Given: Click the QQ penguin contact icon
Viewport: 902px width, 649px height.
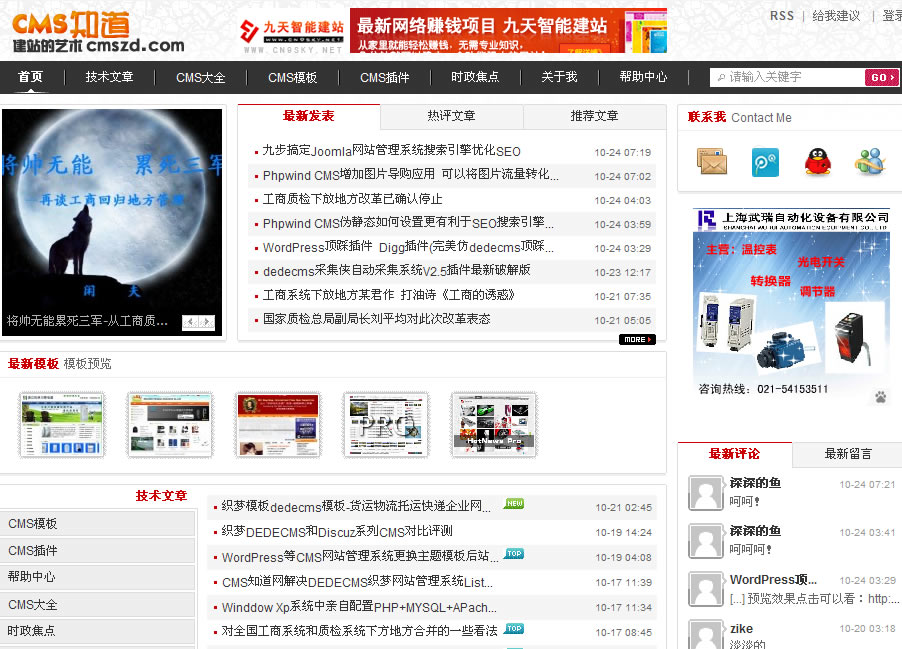Looking at the screenshot, I should click(817, 162).
